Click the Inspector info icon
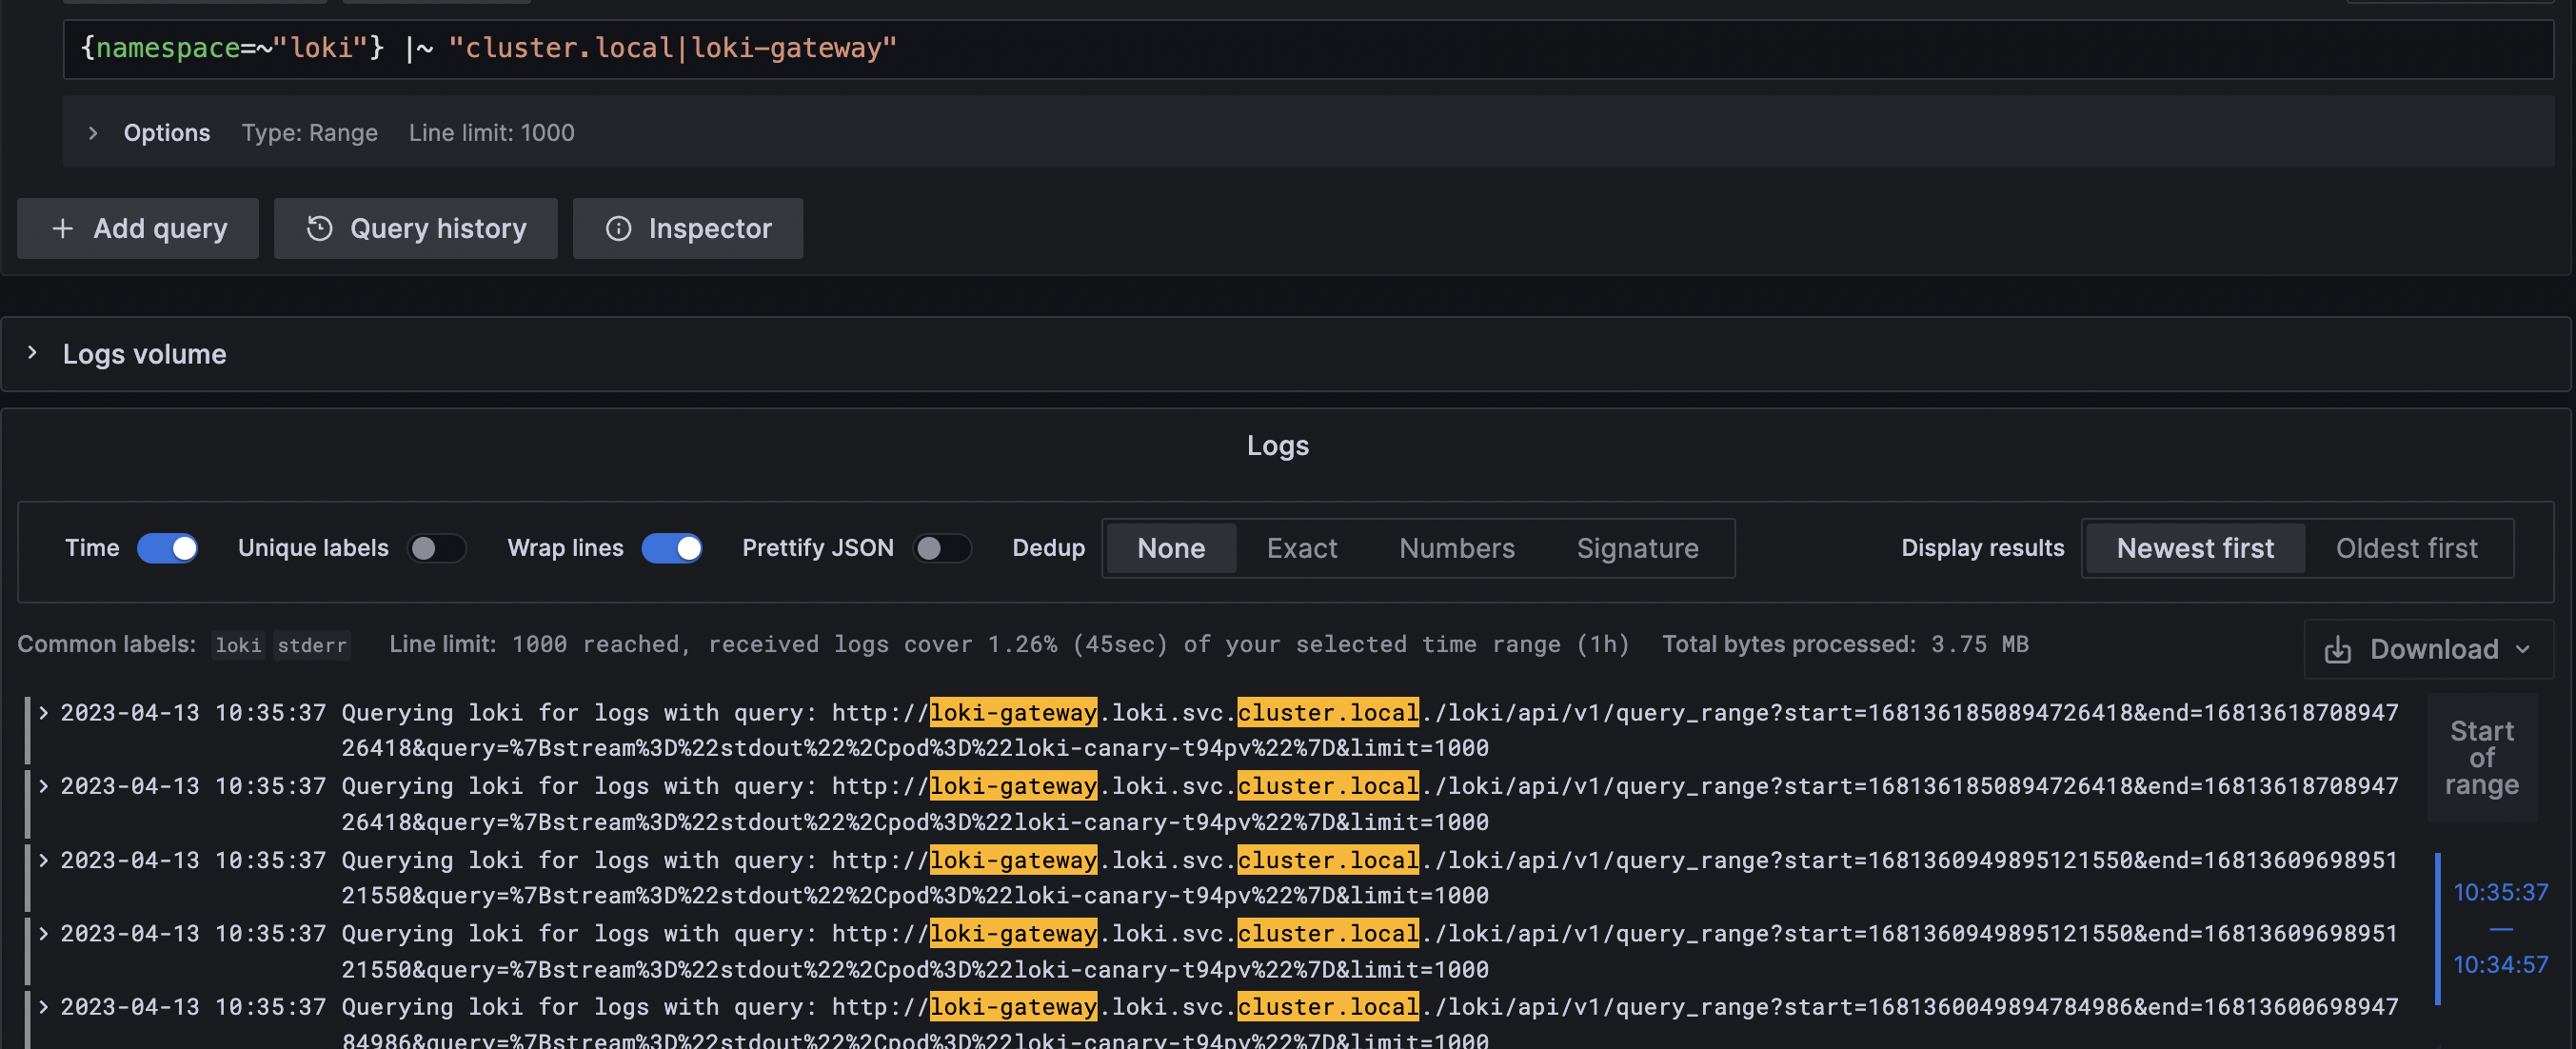The image size is (2576, 1049). (618, 229)
